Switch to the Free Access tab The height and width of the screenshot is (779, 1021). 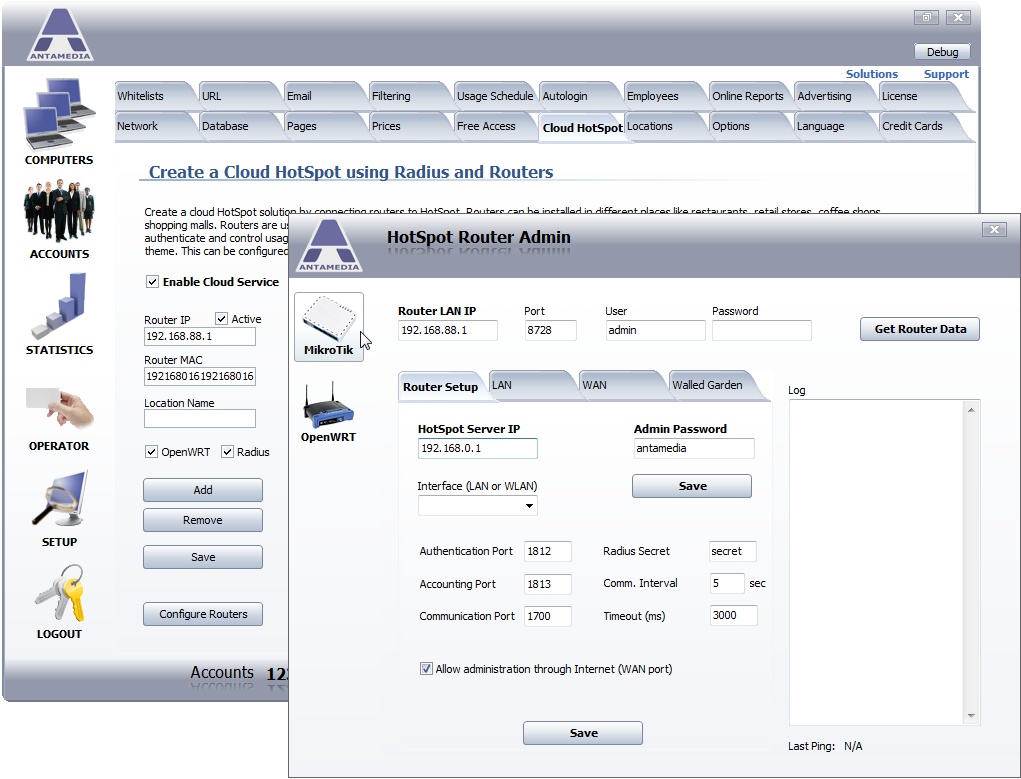(494, 126)
